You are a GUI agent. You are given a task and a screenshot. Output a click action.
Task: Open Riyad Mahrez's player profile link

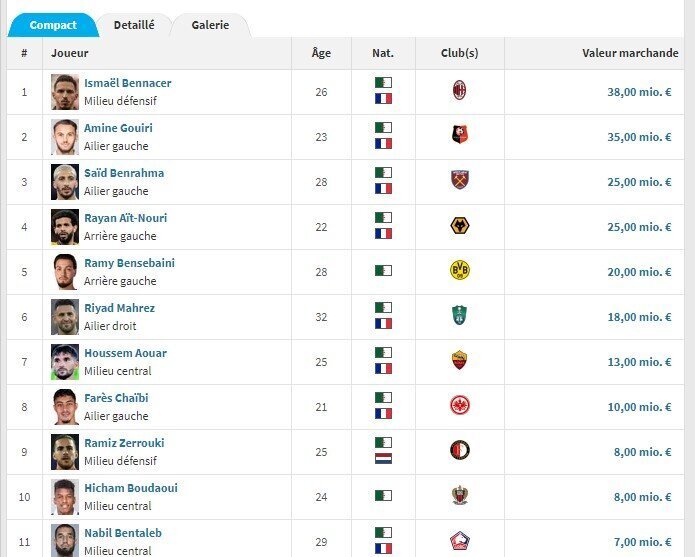(119, 308)
